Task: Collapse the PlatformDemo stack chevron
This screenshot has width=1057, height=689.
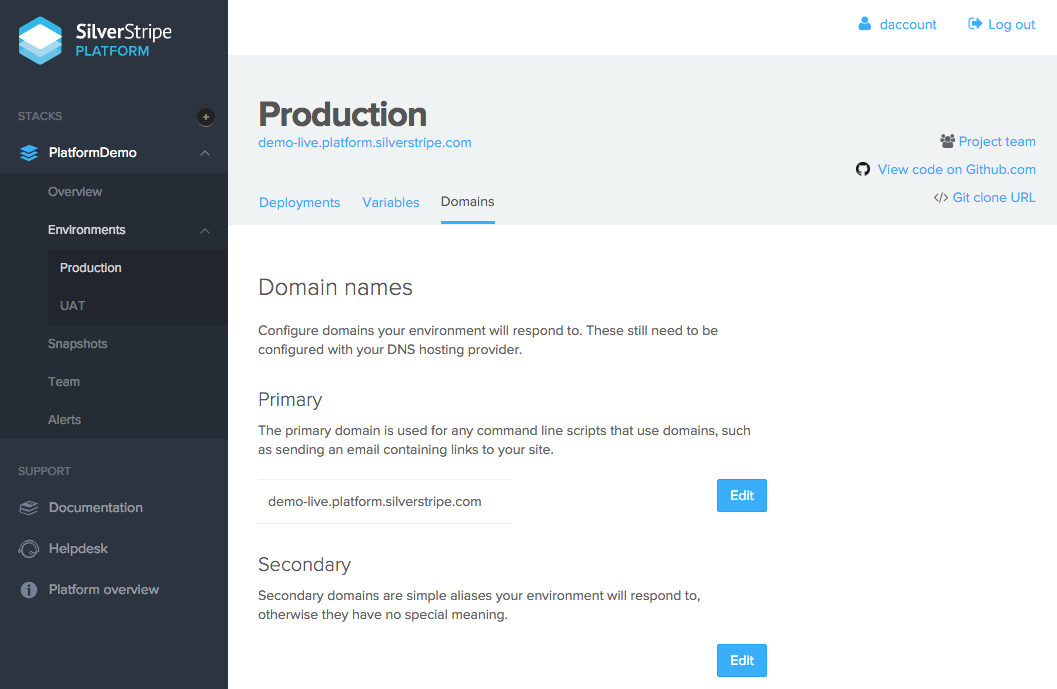Action: (x=205, y=152)
